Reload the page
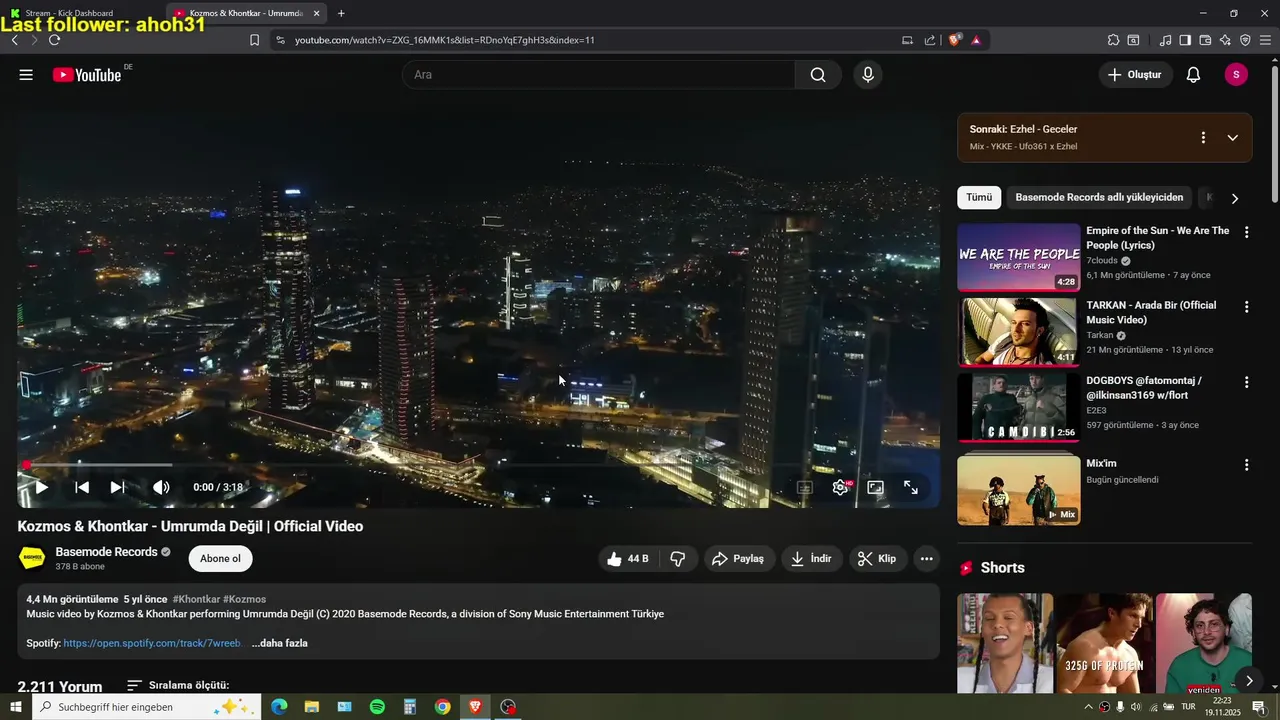1280x720 pixels. pyautogui.click(x=54, y=40)
